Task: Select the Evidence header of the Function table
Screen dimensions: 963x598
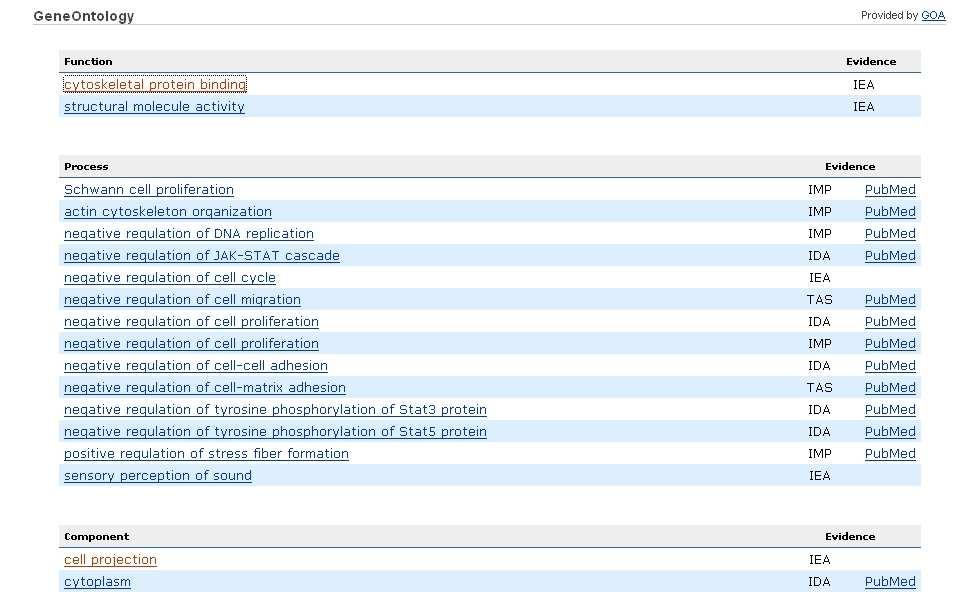Action: pos(871,61)
